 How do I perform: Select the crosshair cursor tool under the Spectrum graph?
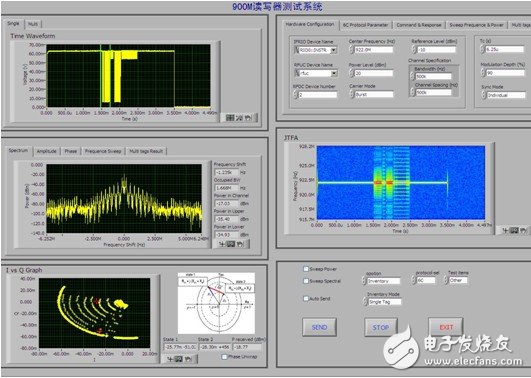tap(222, 244)
